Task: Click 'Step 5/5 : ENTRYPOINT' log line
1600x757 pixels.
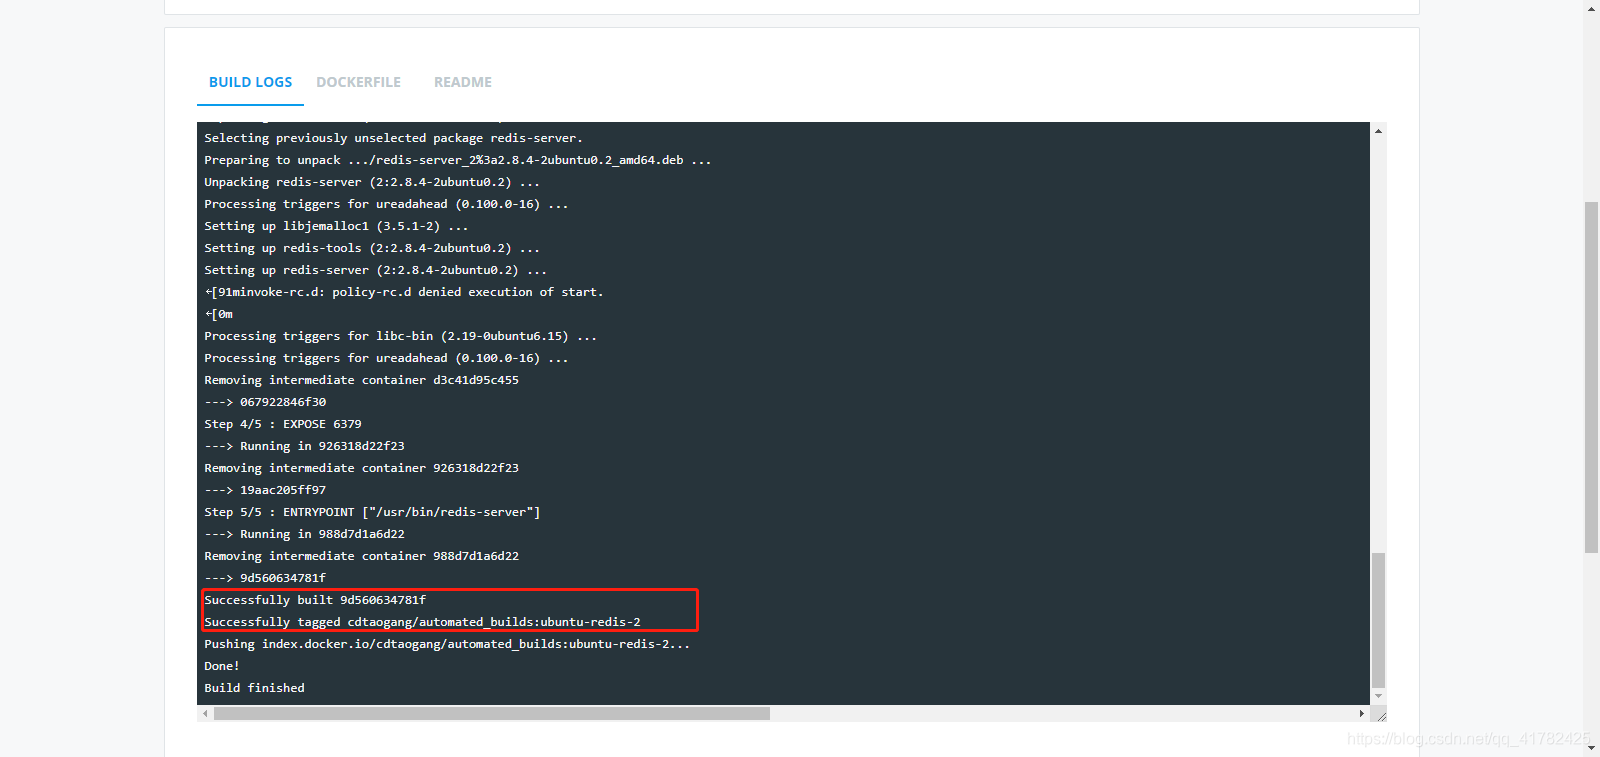Action: 372,512
